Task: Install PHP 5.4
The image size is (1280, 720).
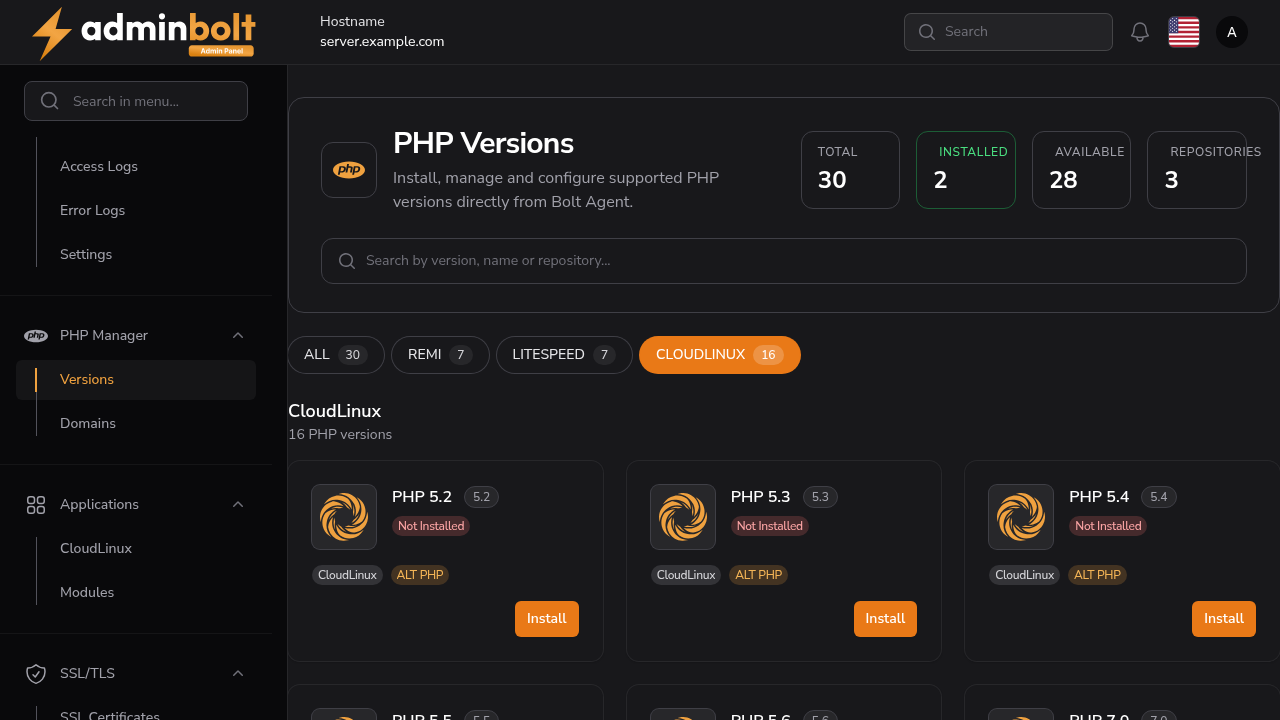Action: (1224, 619)
